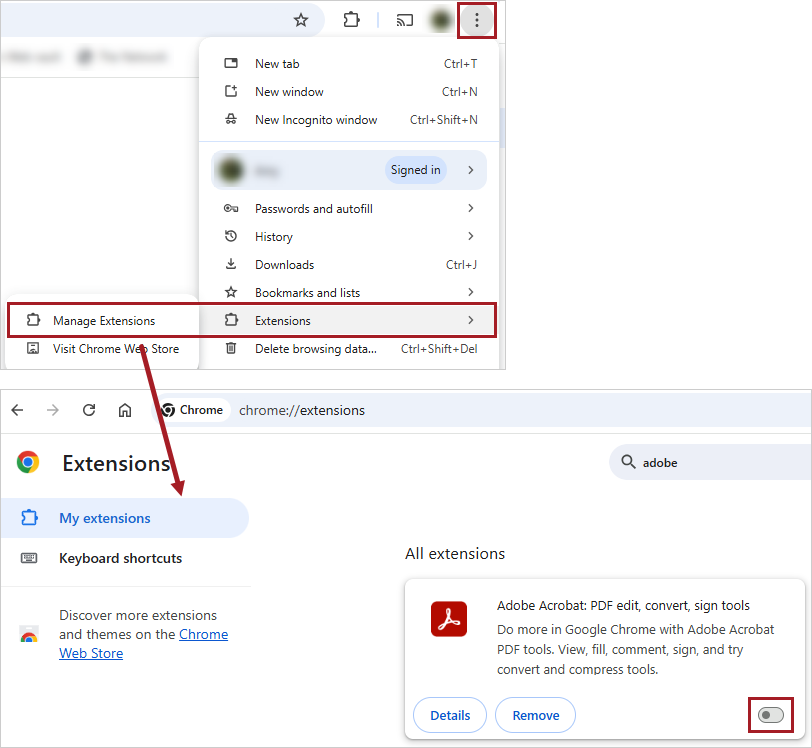Click the extensions puzzle piece icon
The image size is (812, 748).
click(353, 19)
